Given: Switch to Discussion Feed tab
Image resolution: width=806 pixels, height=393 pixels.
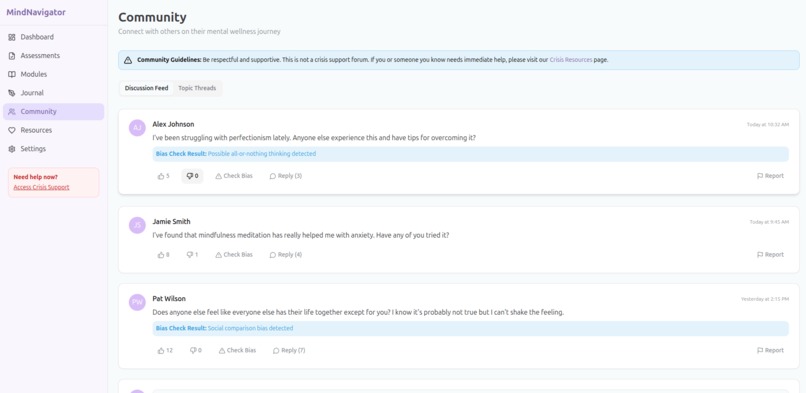Looking at the screenshot, I should (146, 88).
